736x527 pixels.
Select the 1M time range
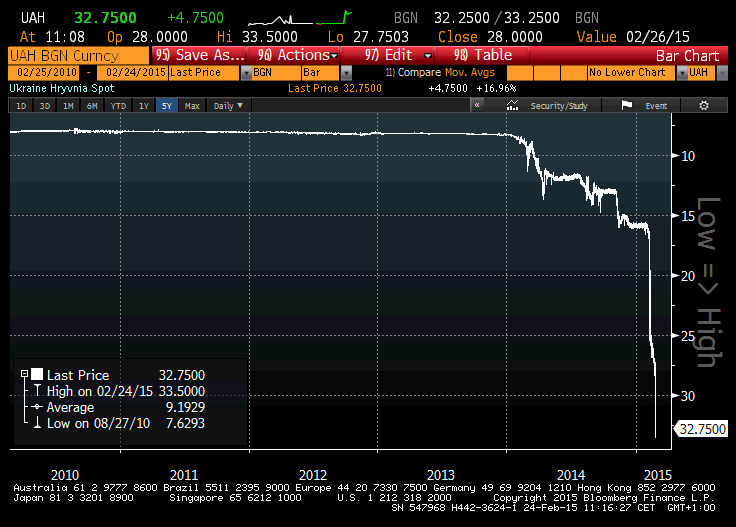[x=69, y=106]
